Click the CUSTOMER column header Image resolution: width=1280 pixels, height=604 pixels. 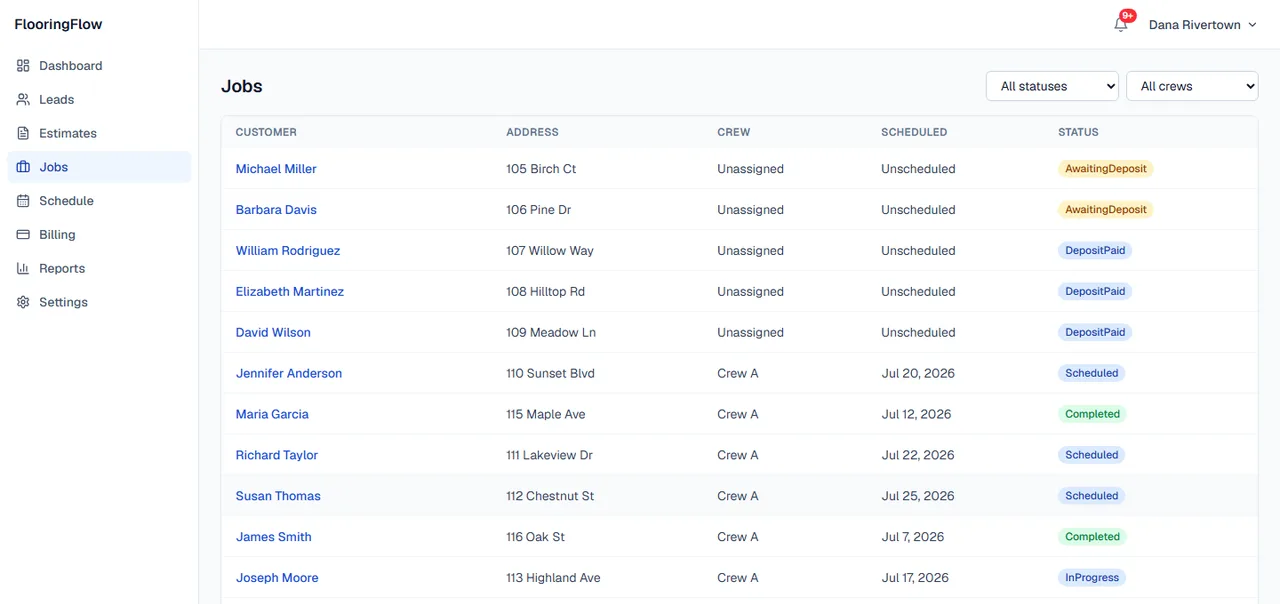click(266, 132)
